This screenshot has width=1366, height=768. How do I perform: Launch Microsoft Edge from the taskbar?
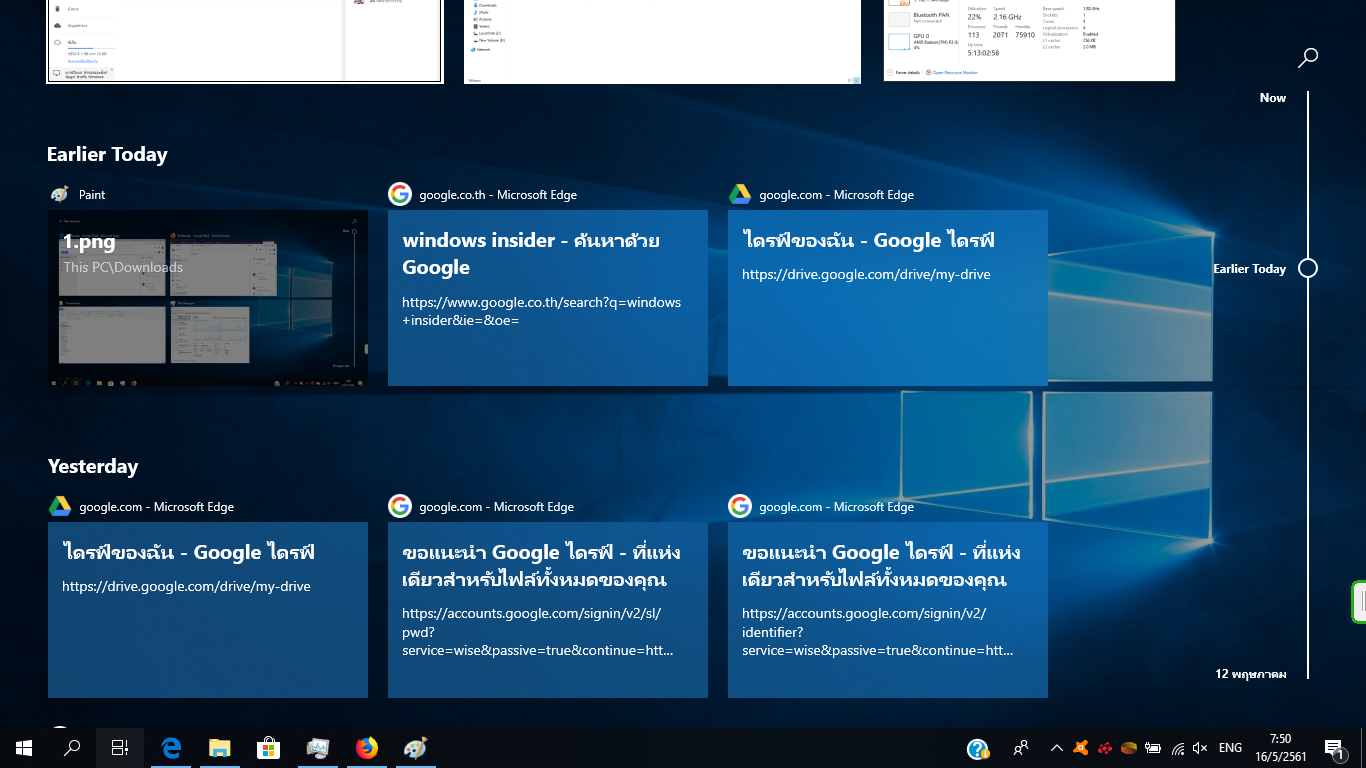pos(171,747)
